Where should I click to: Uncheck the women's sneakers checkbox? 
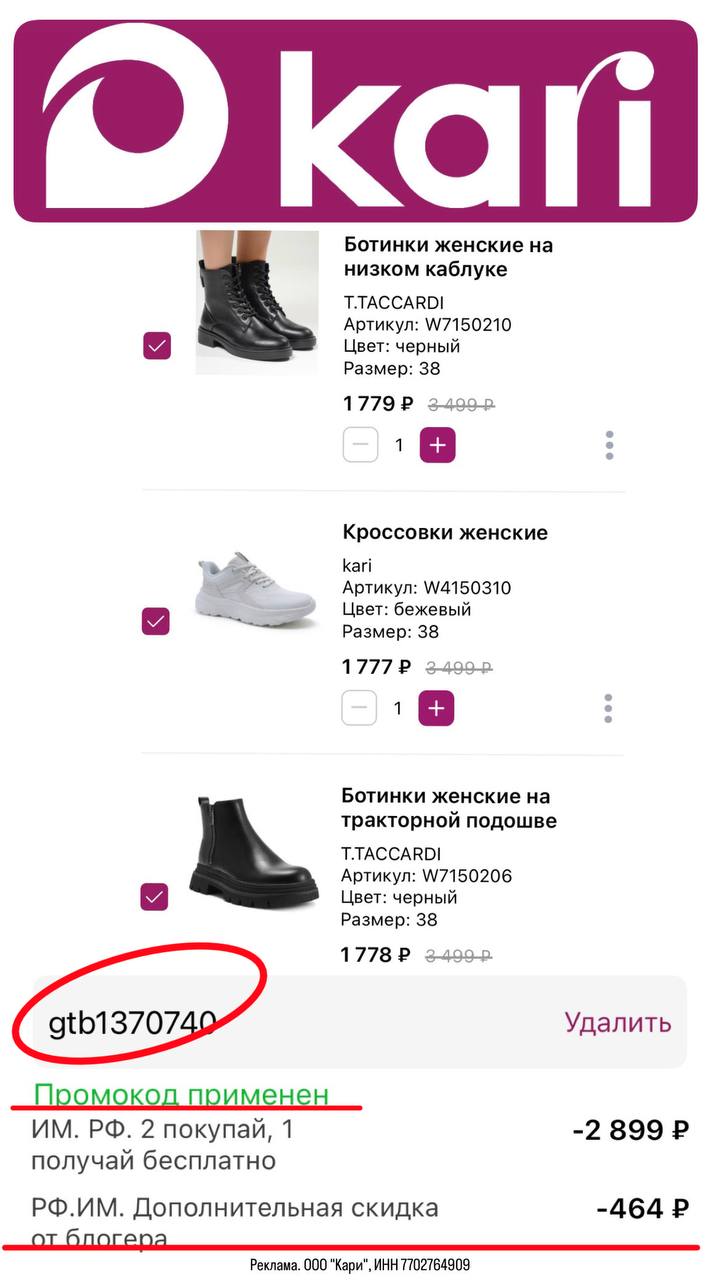pyautogui.click(x=155, y=621)
